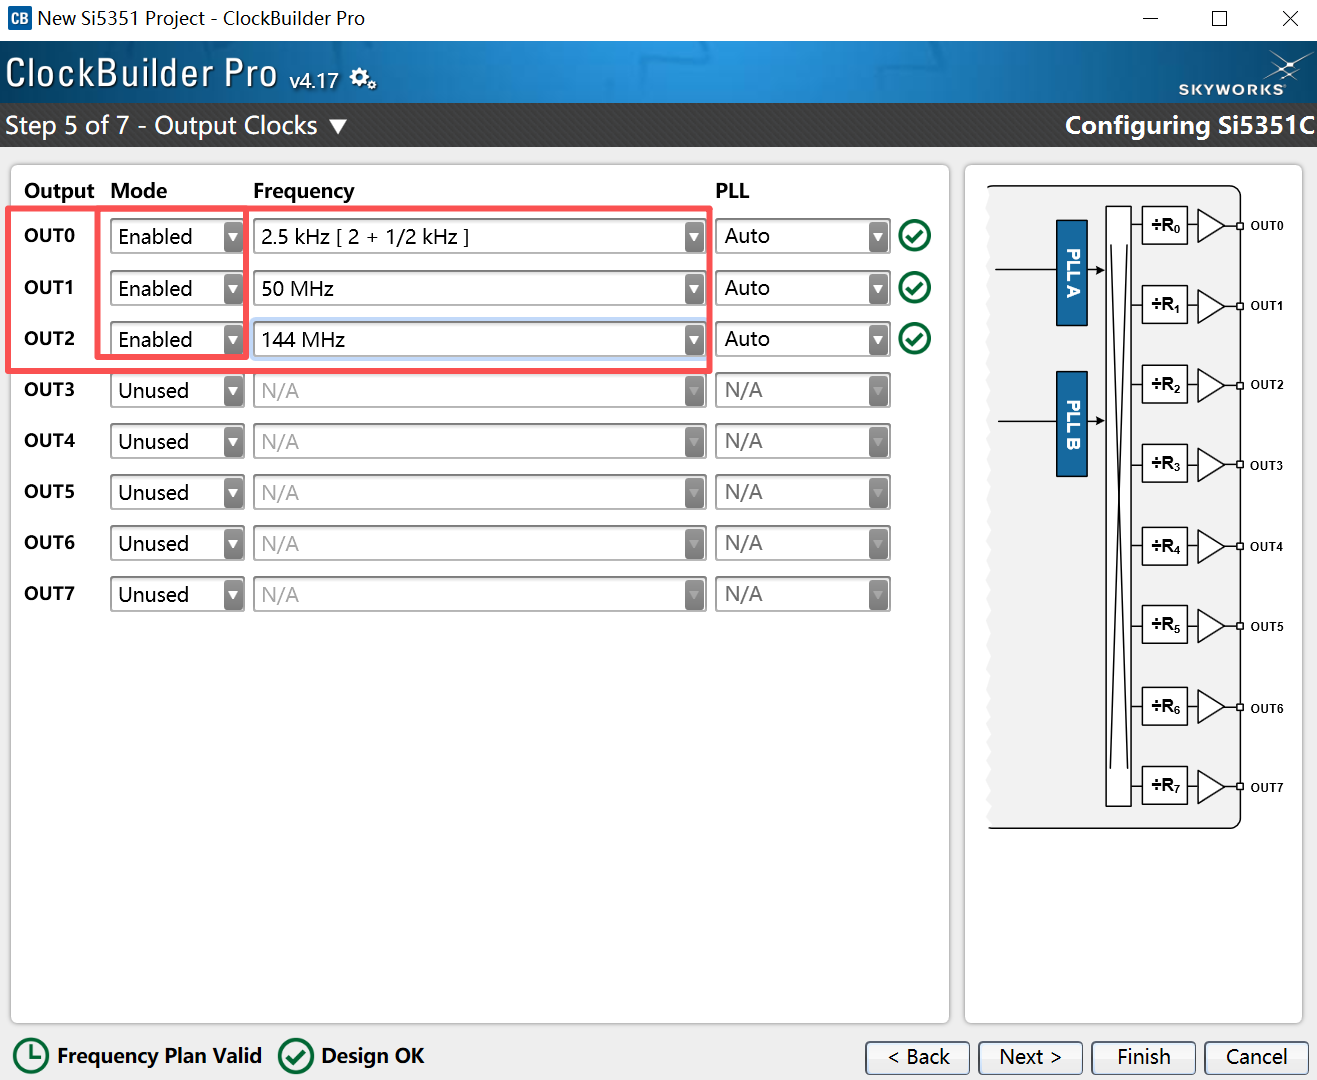Expand the OUT2 144 MHz frequency dropdown arrow
This screenshot has height=1080, width=1317.
pyautogui.click(x=694, y=340)
